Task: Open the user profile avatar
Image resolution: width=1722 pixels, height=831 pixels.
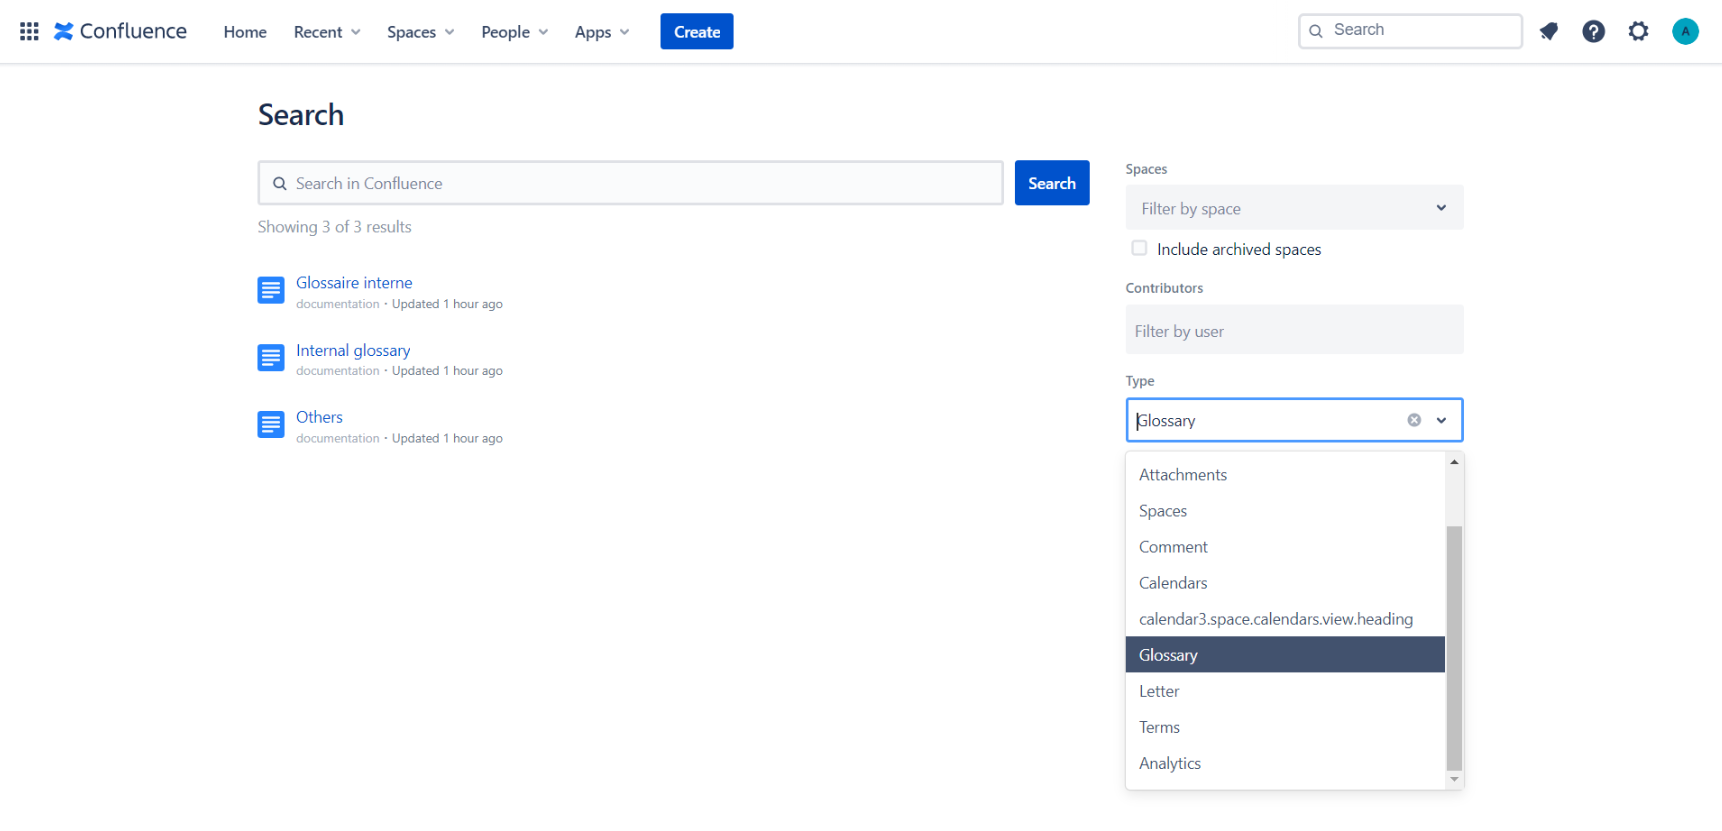Action: tap(1685, 32)
